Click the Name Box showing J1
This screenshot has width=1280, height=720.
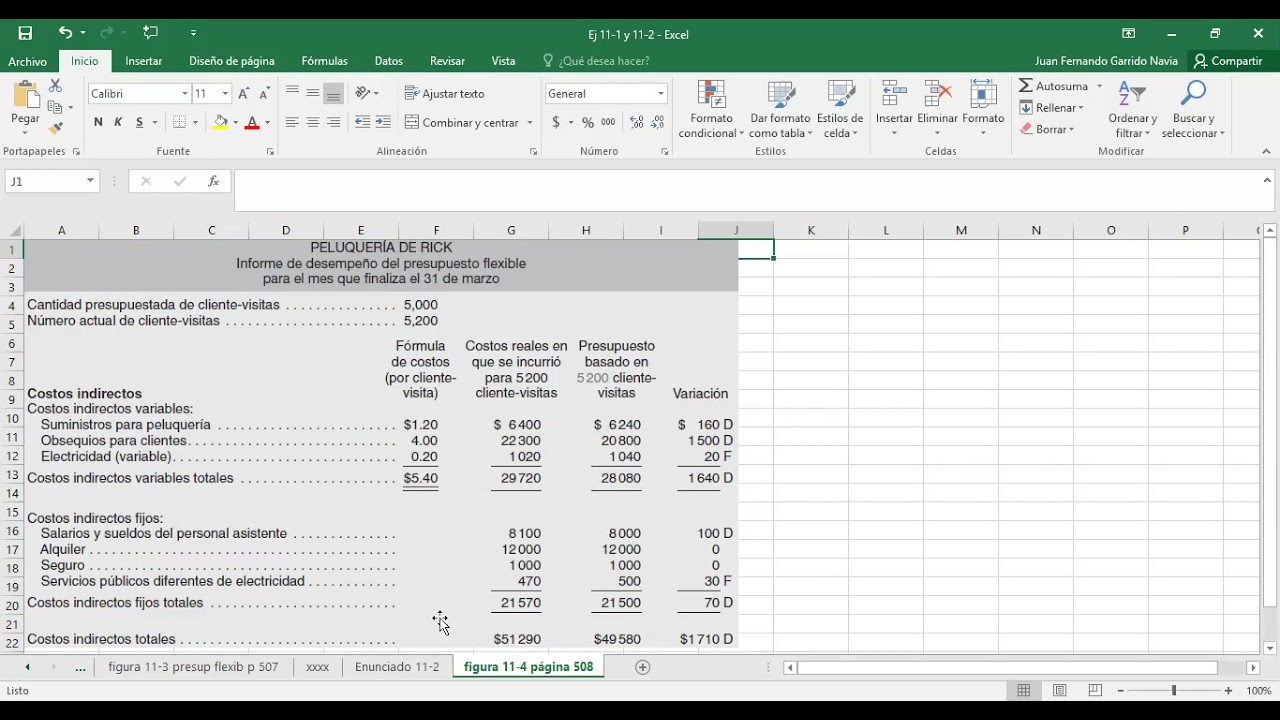click(x=52, y=181)
